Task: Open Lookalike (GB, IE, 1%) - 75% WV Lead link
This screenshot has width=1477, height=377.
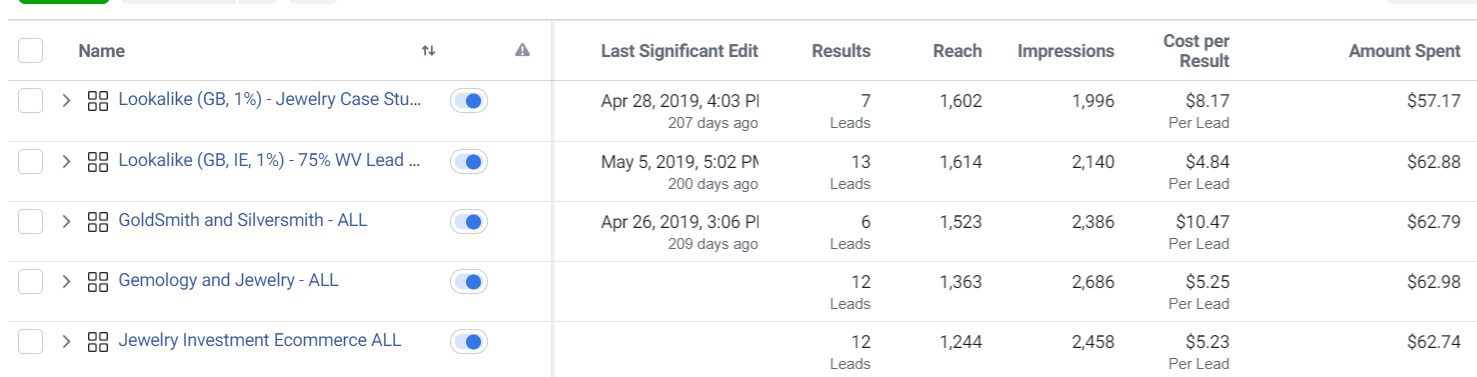Action: coord(268,160)
